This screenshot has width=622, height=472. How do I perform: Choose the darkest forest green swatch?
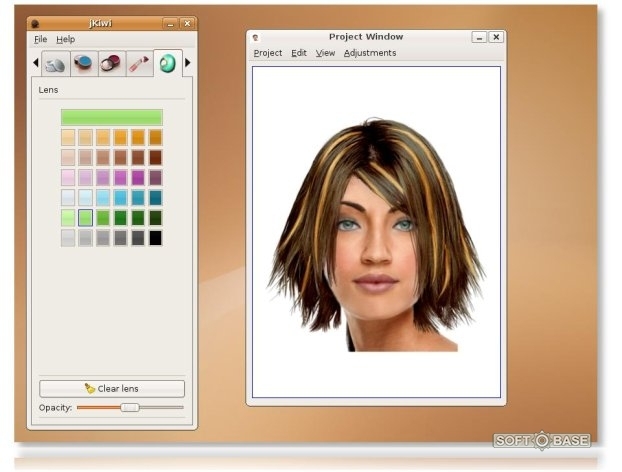[x=156, y=218]
